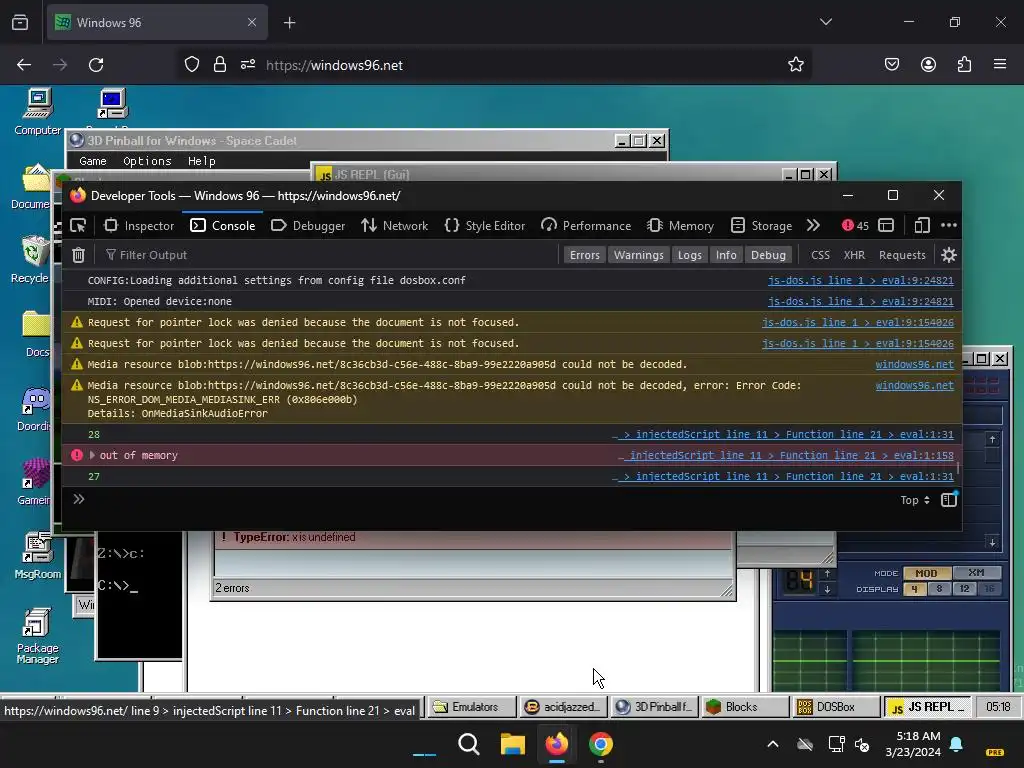Click the 45 errors counter badge
Screen dimensions: 1024x768
click(856, 225)
